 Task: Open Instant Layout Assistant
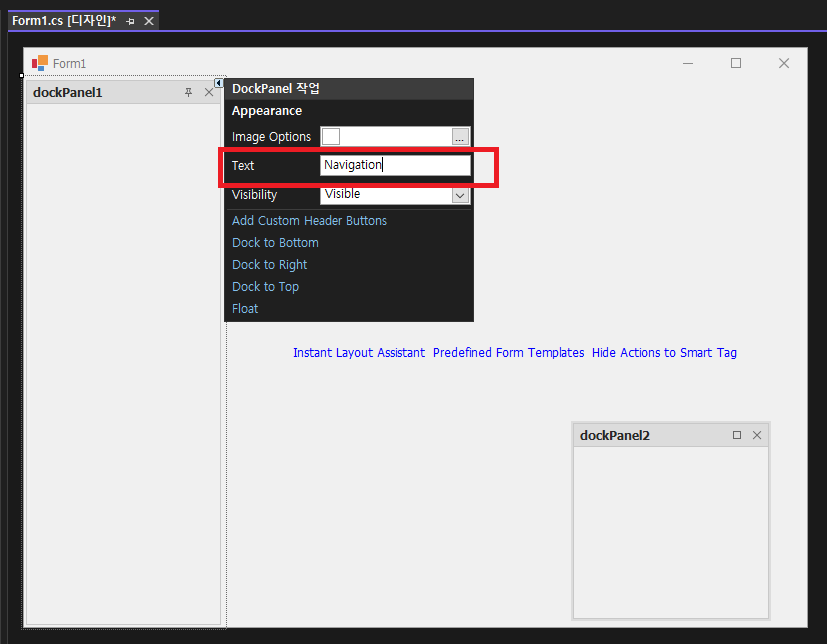[x=359, y=352]
